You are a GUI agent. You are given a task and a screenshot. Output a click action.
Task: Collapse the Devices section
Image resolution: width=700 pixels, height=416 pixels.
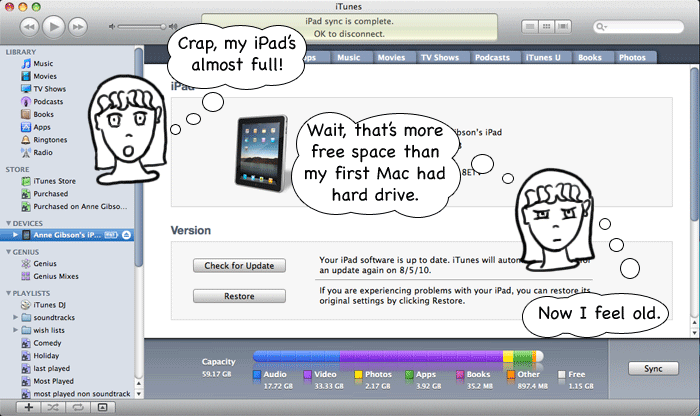(x=8, y=223)
